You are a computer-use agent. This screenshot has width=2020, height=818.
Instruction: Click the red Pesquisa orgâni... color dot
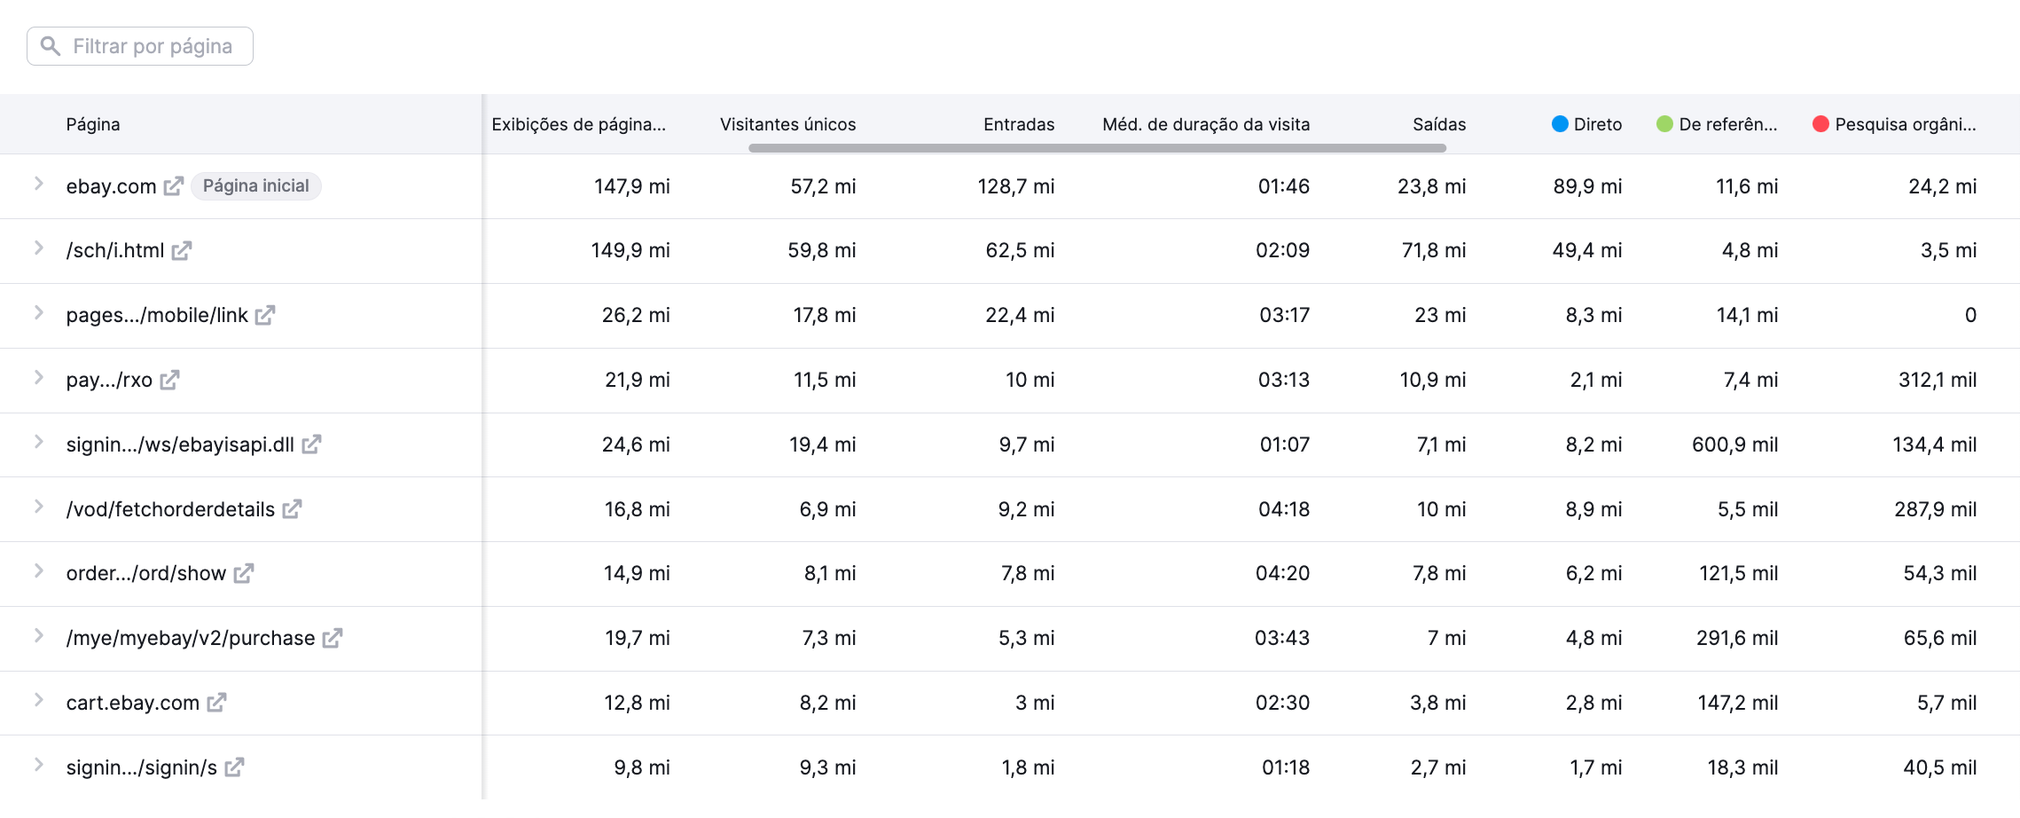click(x=1821, y=123)
